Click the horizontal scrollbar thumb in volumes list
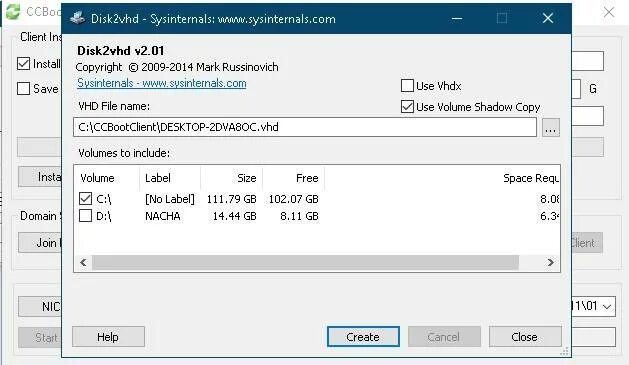 pyautogui.click(x=305, y=262)
